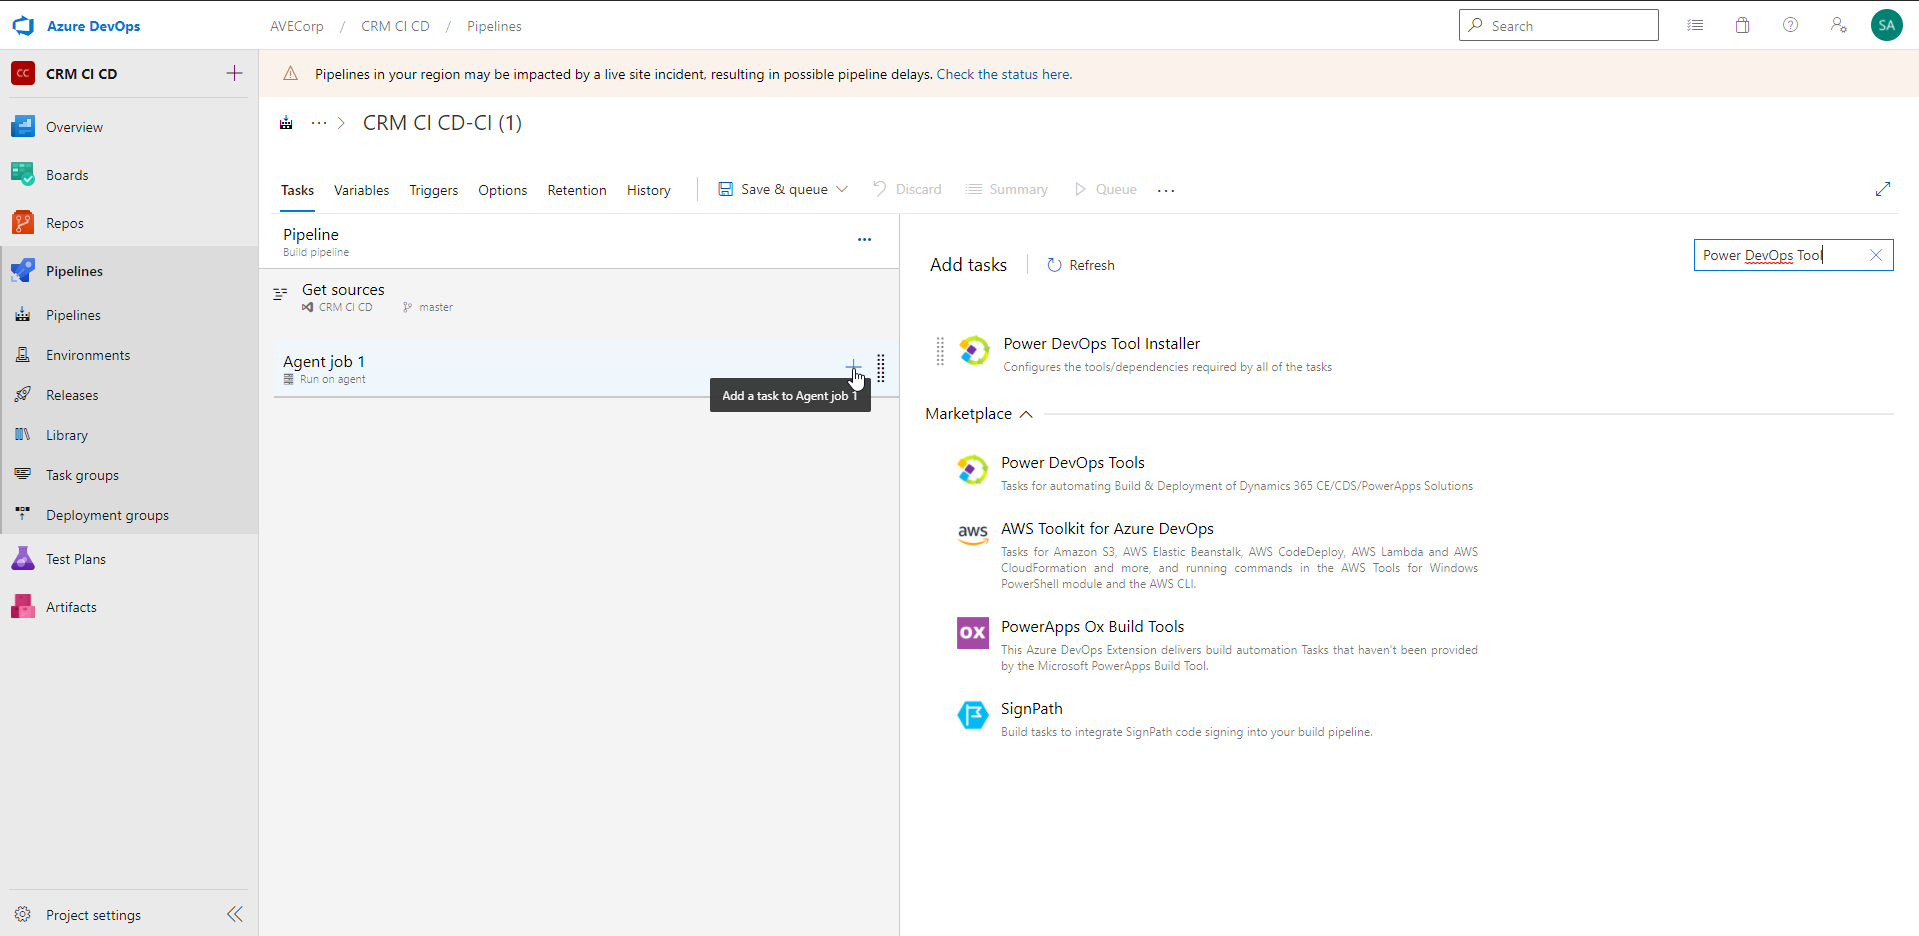Click the Power DevOps Tools logo icon

[x=972, y=469]
